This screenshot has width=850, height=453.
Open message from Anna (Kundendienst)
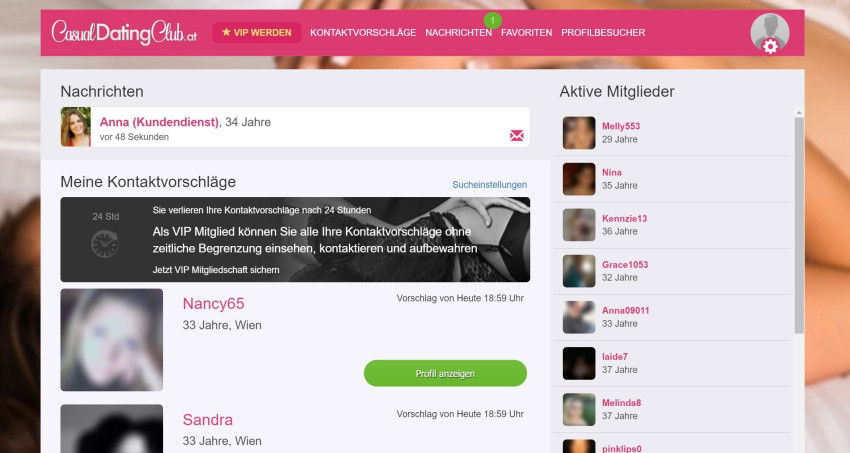159,122
